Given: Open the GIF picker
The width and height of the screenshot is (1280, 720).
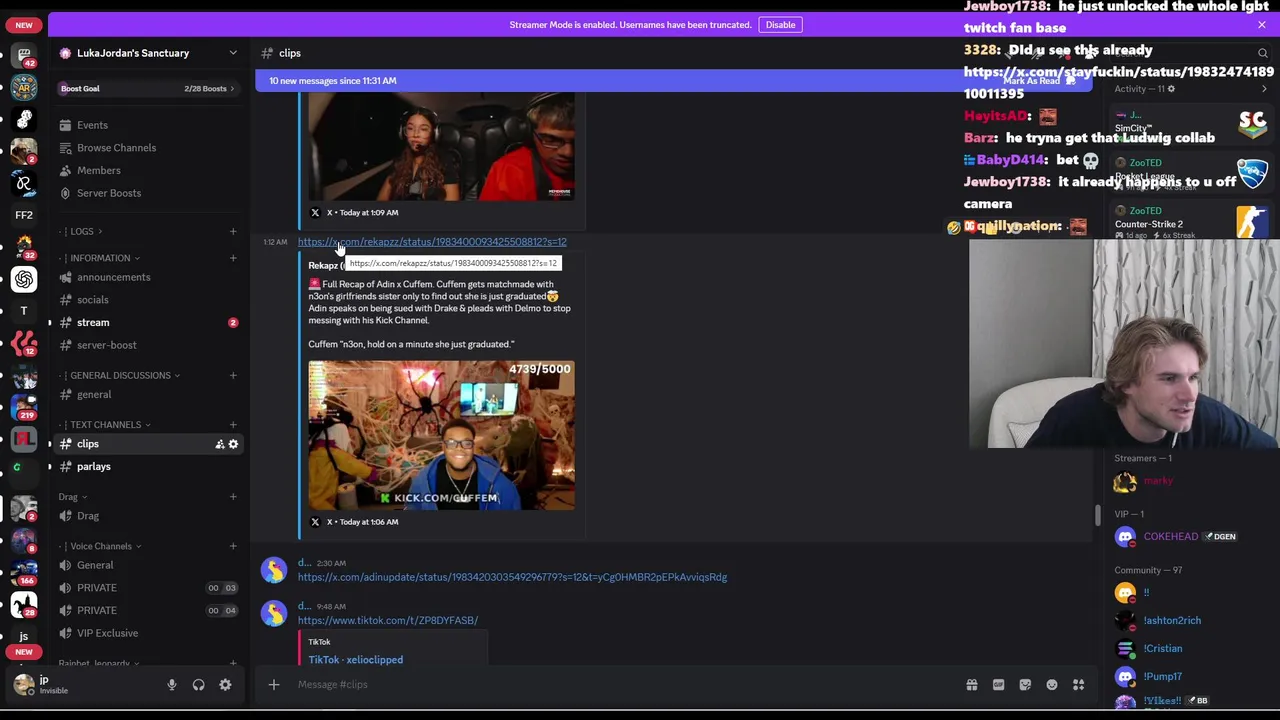Looking at the screenshot, I should coord(998,685).
